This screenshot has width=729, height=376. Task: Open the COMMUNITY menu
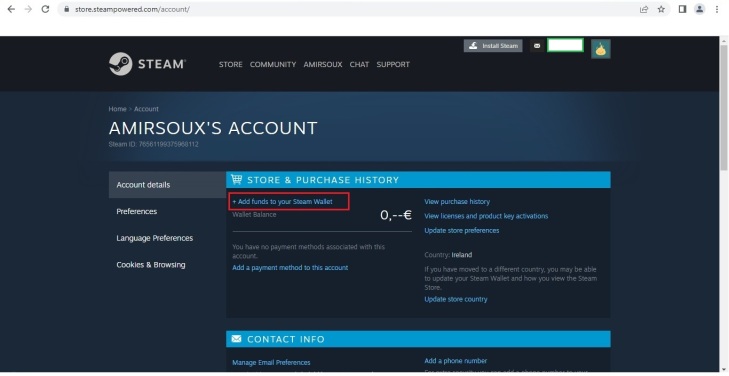pyautogui.click(x=273, y=65)
